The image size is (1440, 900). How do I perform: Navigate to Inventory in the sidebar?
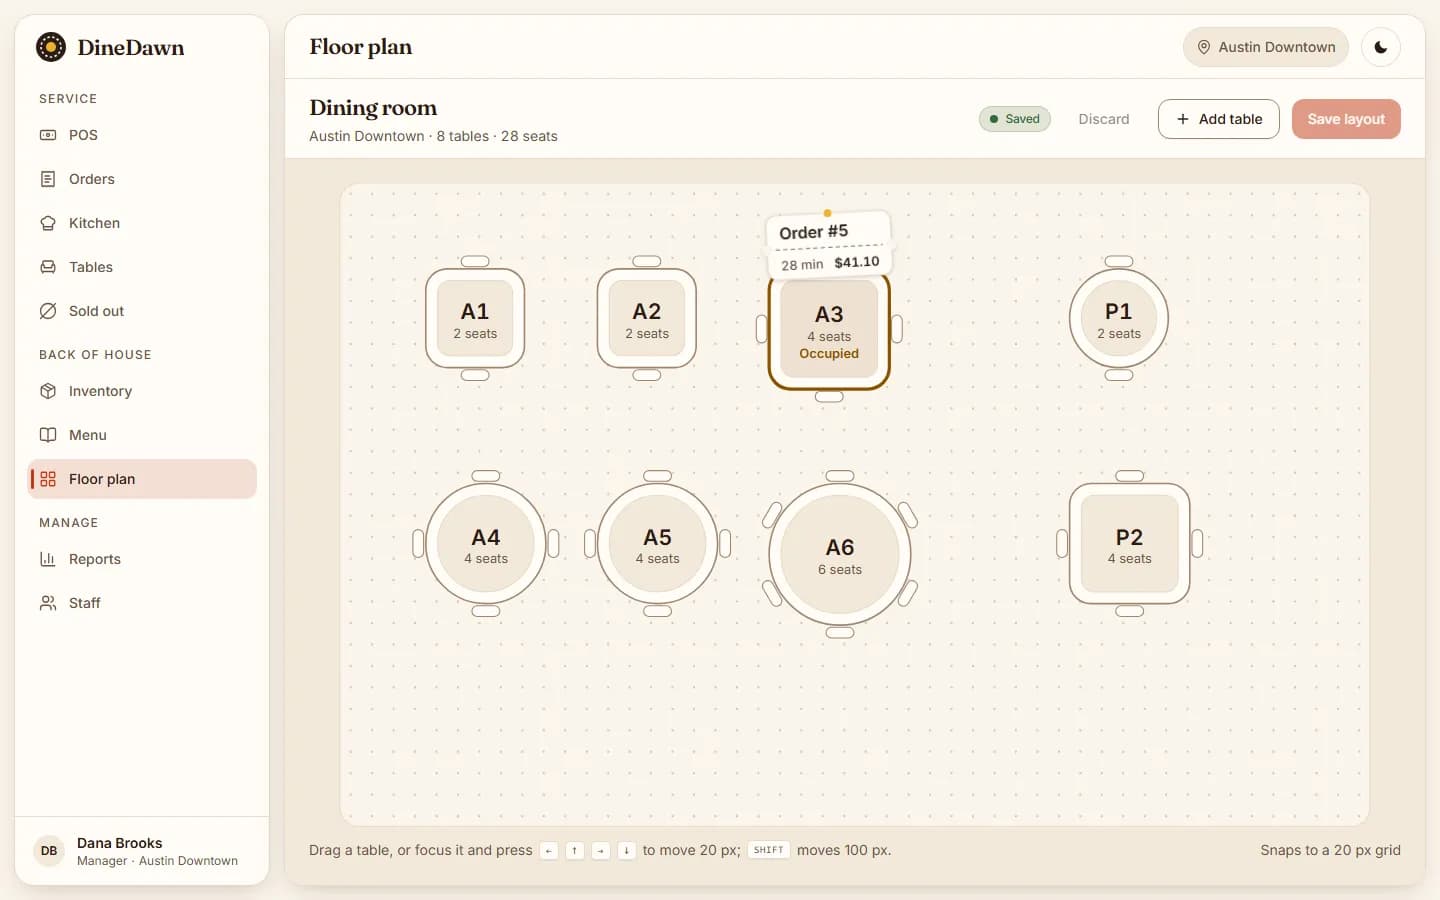point(142,391)
